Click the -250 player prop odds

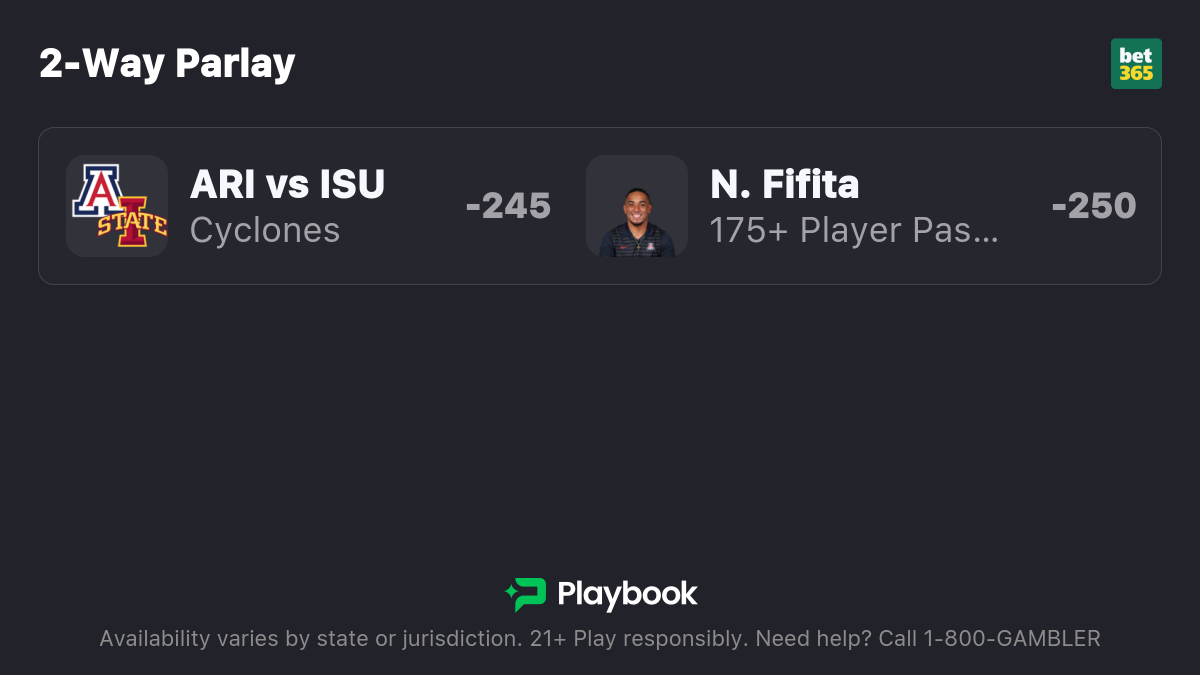coord(1094,206)
